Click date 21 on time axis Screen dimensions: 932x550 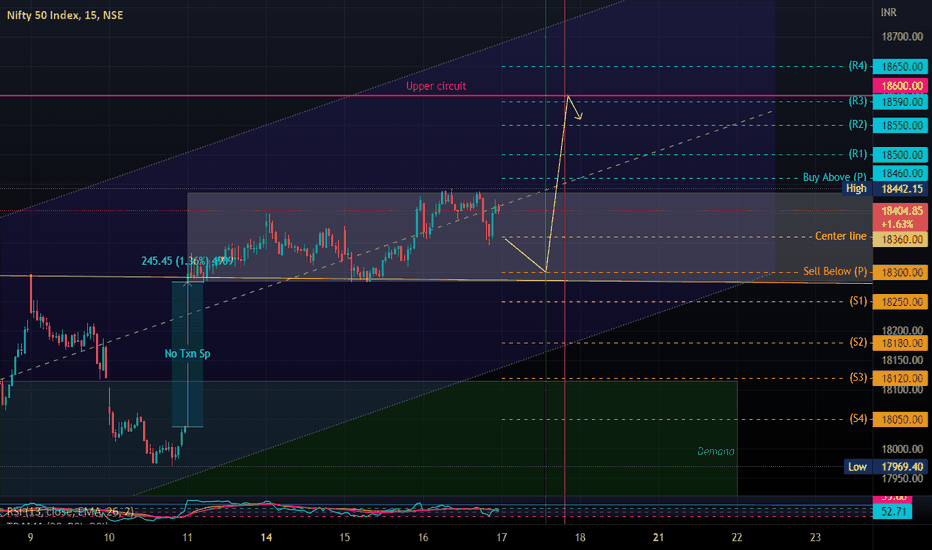[659, 538]
